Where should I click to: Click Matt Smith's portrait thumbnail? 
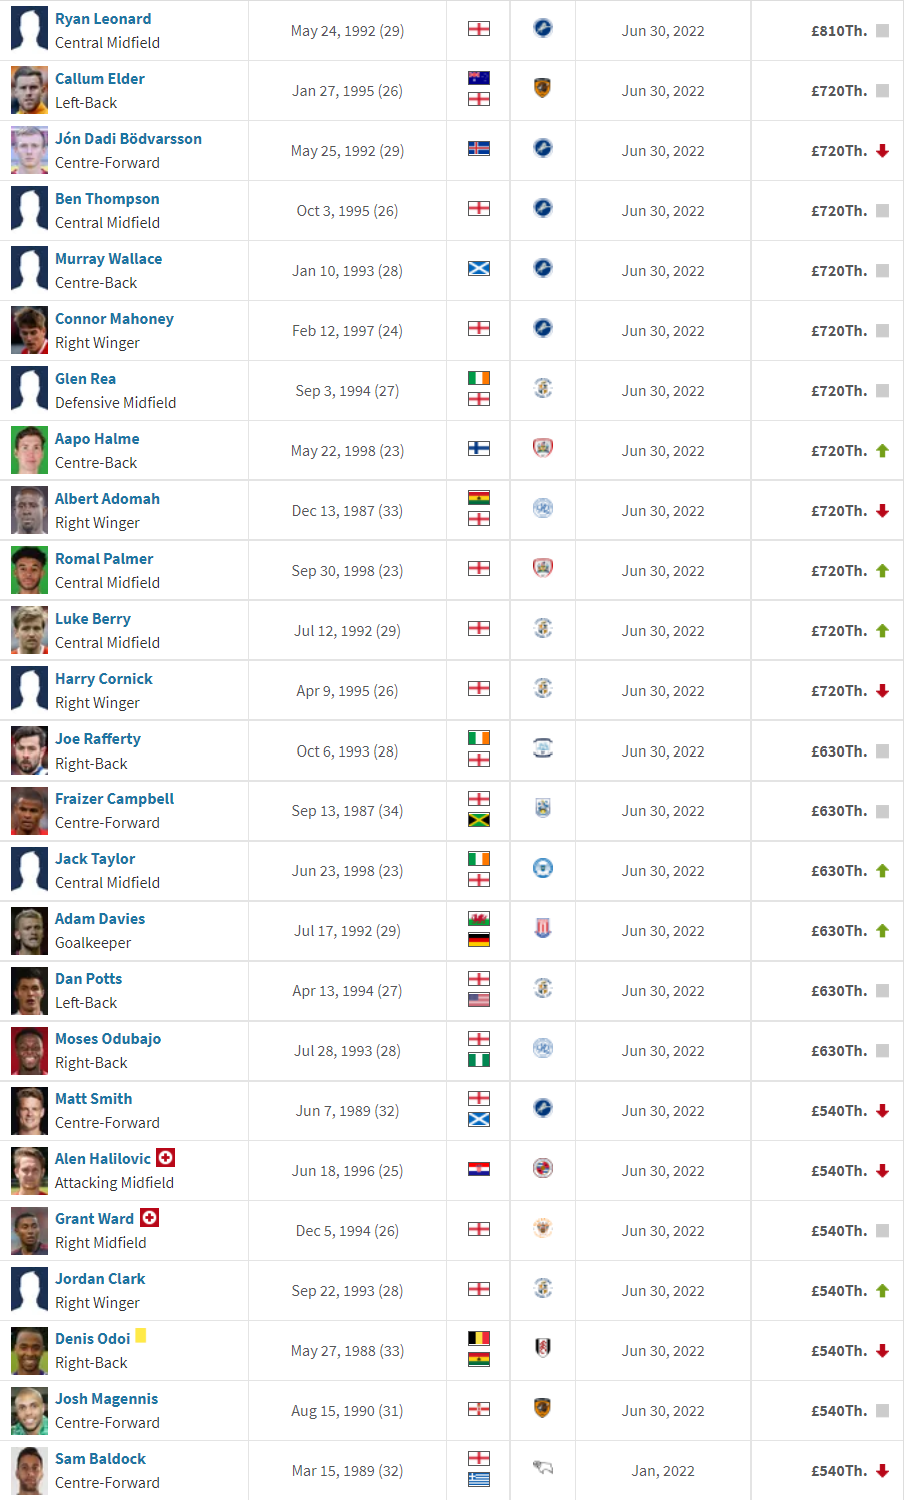click(30, 1110)
